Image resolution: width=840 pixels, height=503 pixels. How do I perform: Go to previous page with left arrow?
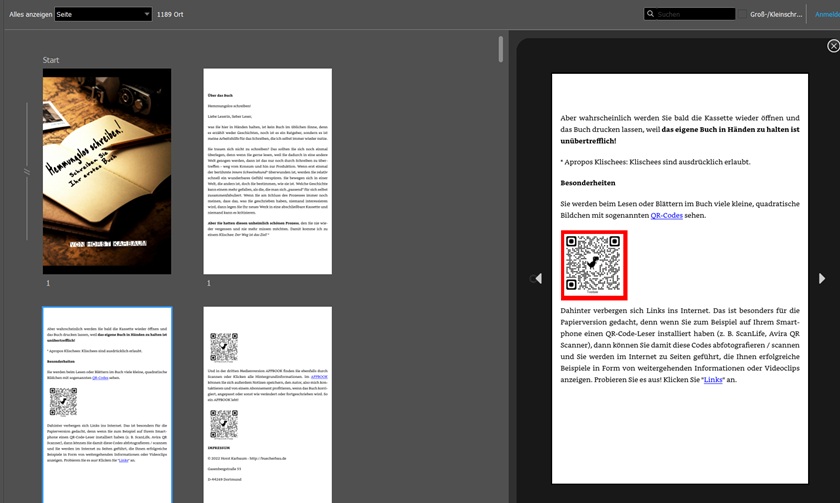[538, 278]
